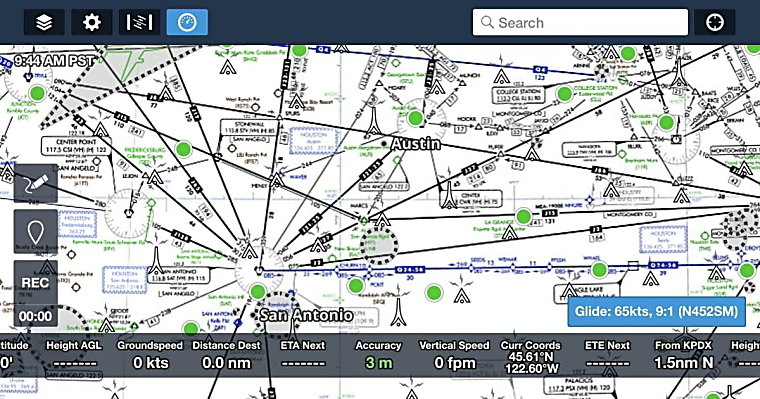The height and width of the screenshot is (399, 760).
Task: Tap the 9:44 AM PST clock label
Action: [54, 61]
